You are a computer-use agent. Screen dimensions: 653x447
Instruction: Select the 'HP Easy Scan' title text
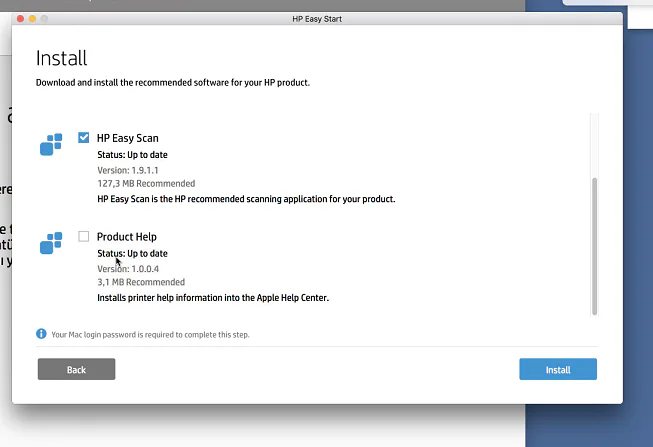pos(128,138)
